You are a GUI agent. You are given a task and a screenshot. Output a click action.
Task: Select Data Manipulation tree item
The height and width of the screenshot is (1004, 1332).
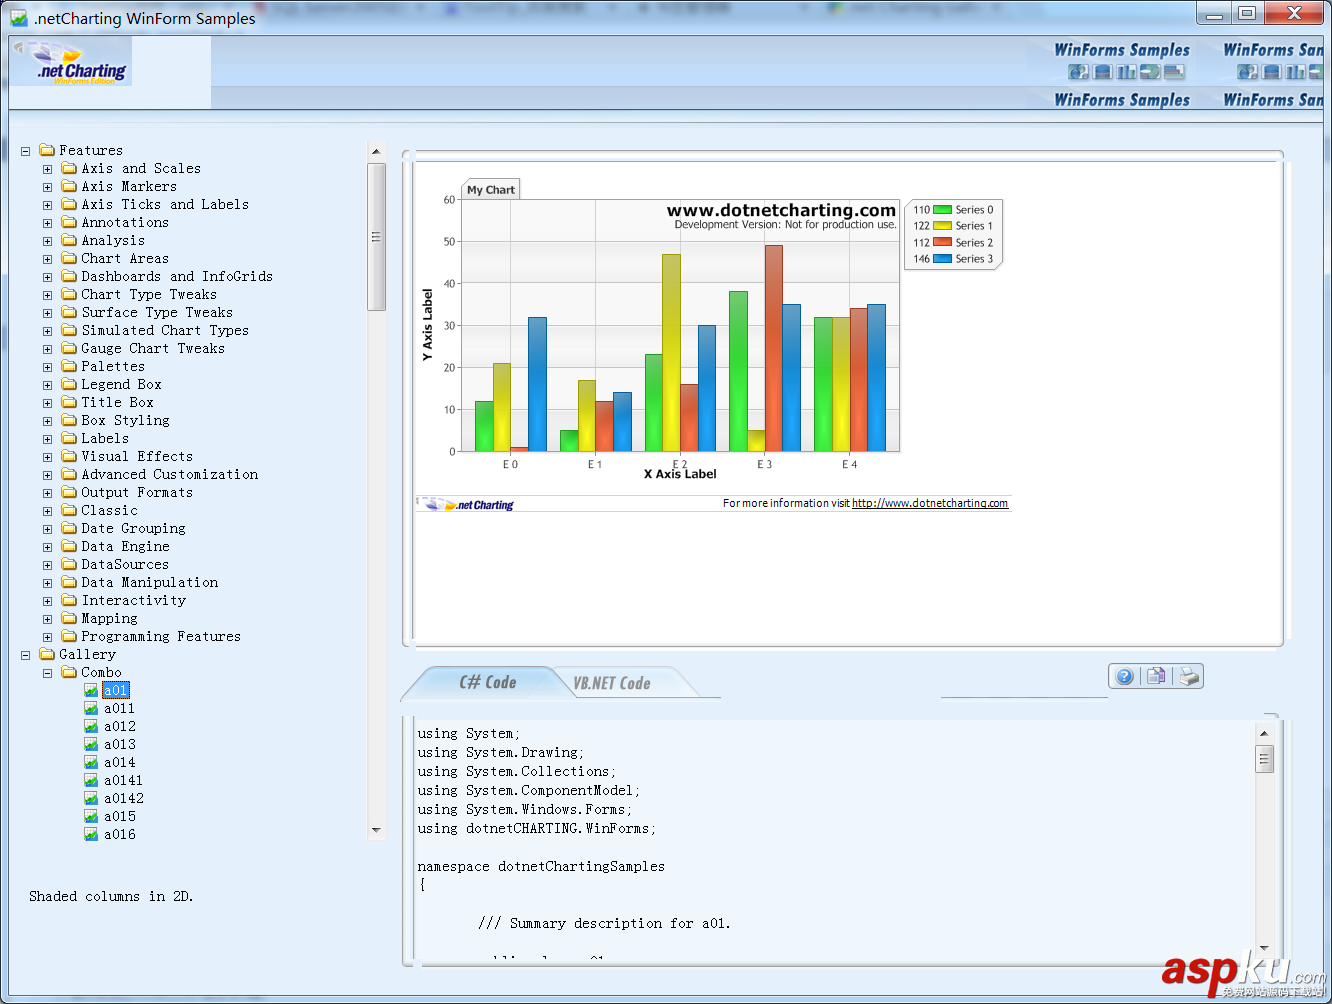coord(150,582)
